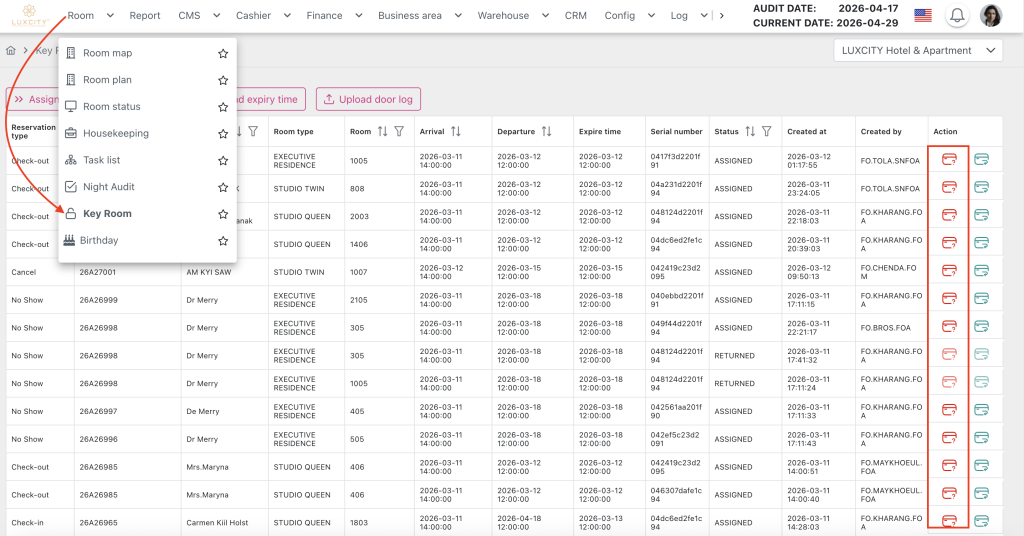Click the filter icon in Room column
The image size is (1024, 536).
399,131
